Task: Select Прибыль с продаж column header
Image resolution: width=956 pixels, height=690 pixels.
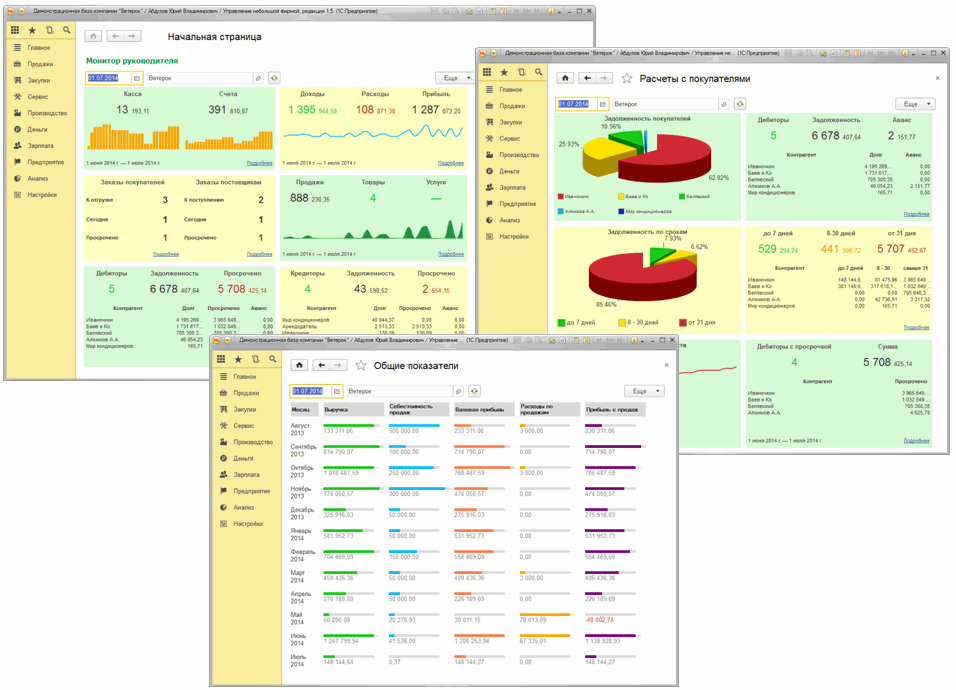Action: [615, 410]
